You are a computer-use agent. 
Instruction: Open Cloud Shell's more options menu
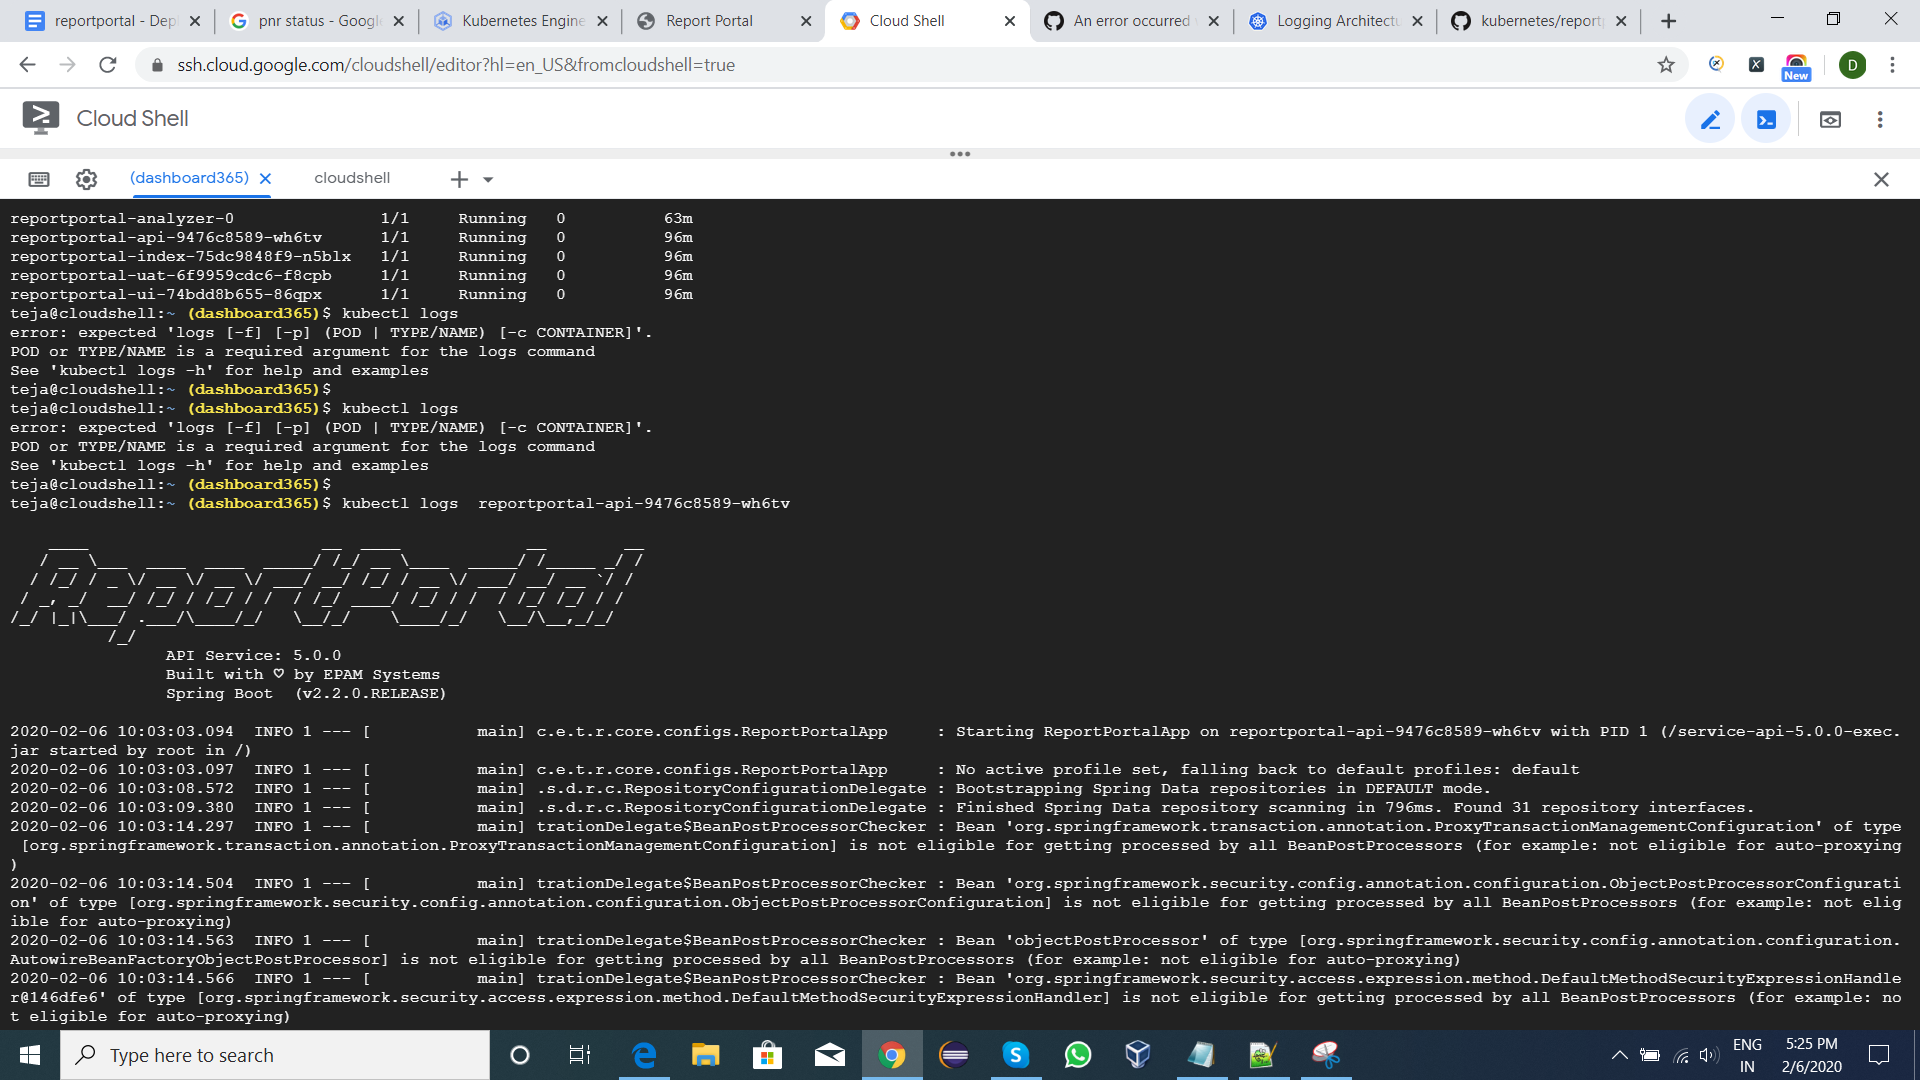[x=1881, y=118]
